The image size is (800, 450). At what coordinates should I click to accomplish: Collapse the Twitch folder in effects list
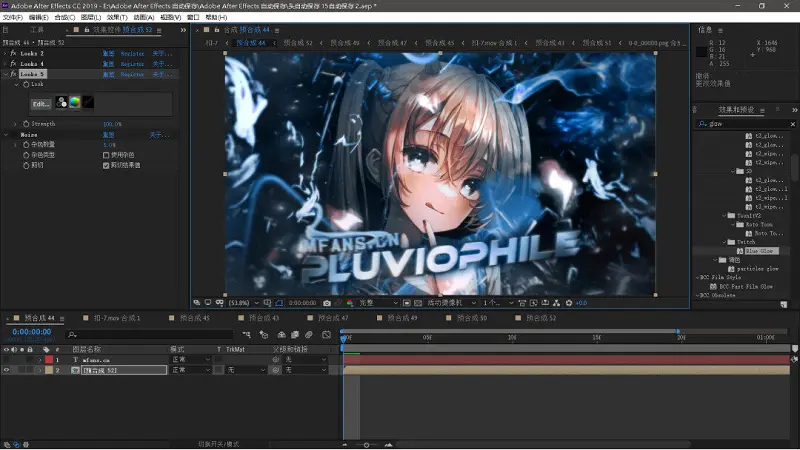pos(724,242)
